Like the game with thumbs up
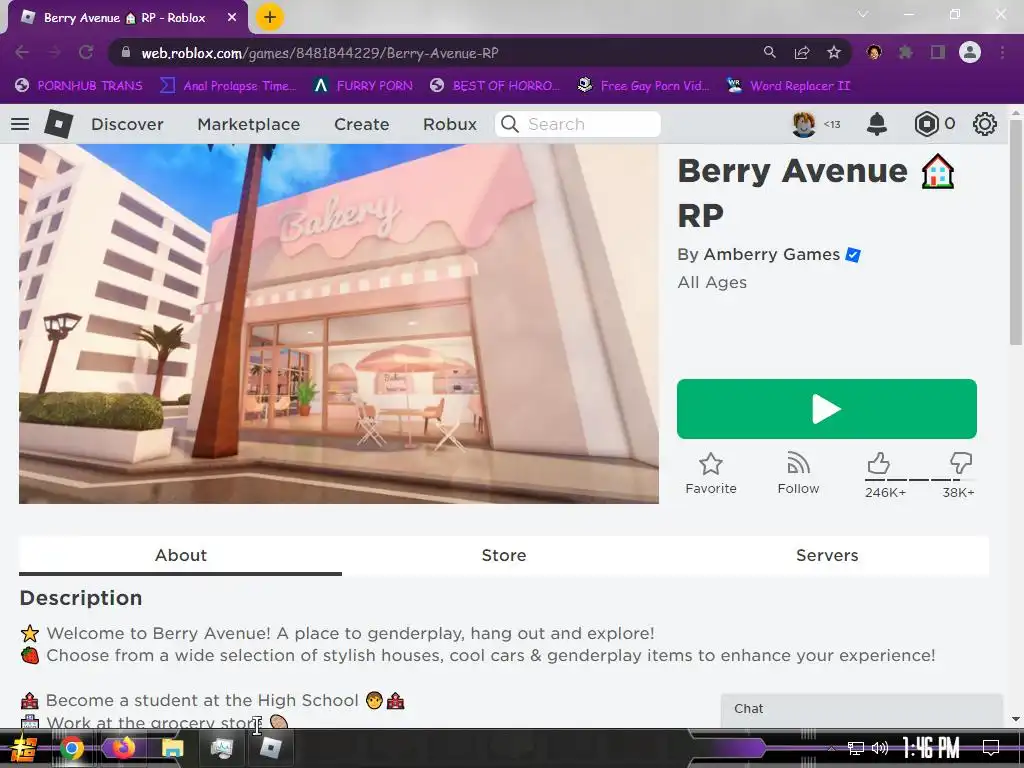The image size is (1024, 768). (x=879, y=464)
